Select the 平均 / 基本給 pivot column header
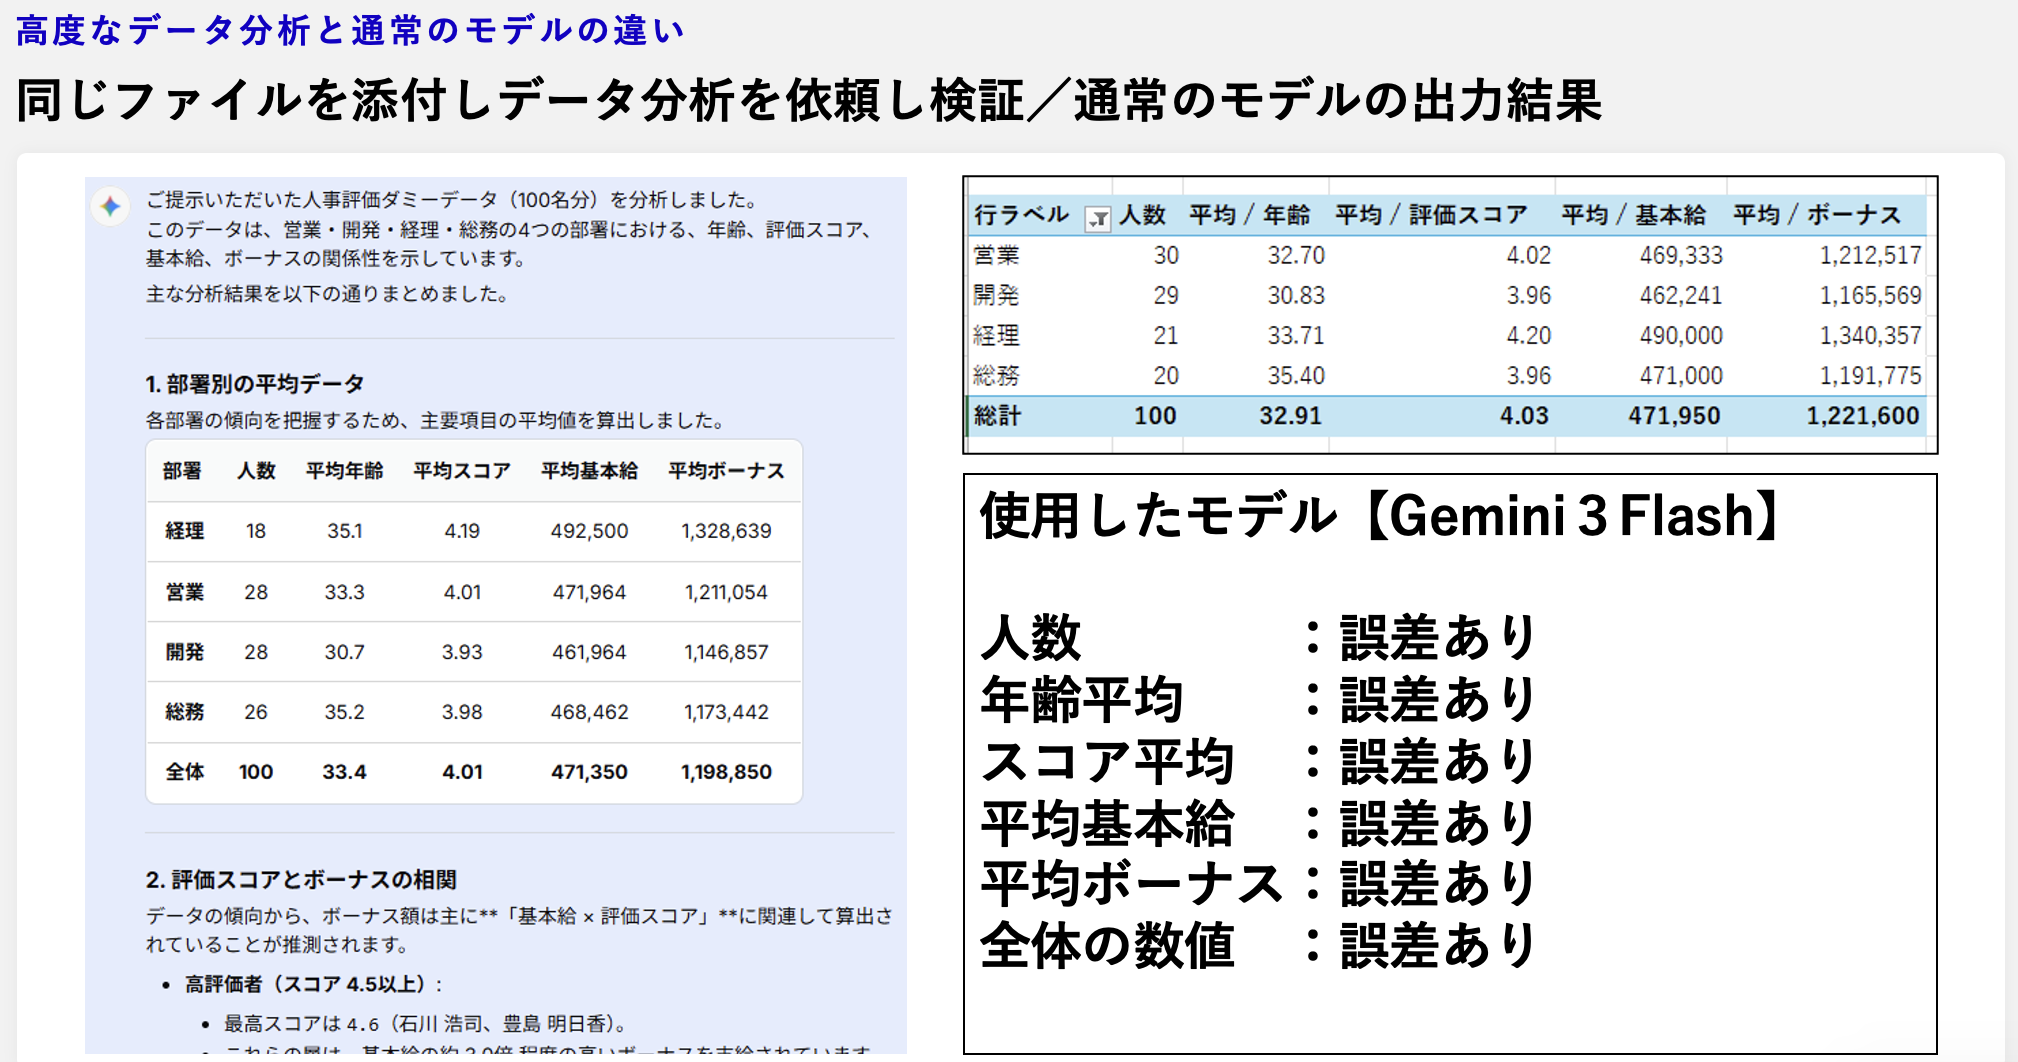The height and width of the screenshot is (1062, 2018). (1633, 215)
